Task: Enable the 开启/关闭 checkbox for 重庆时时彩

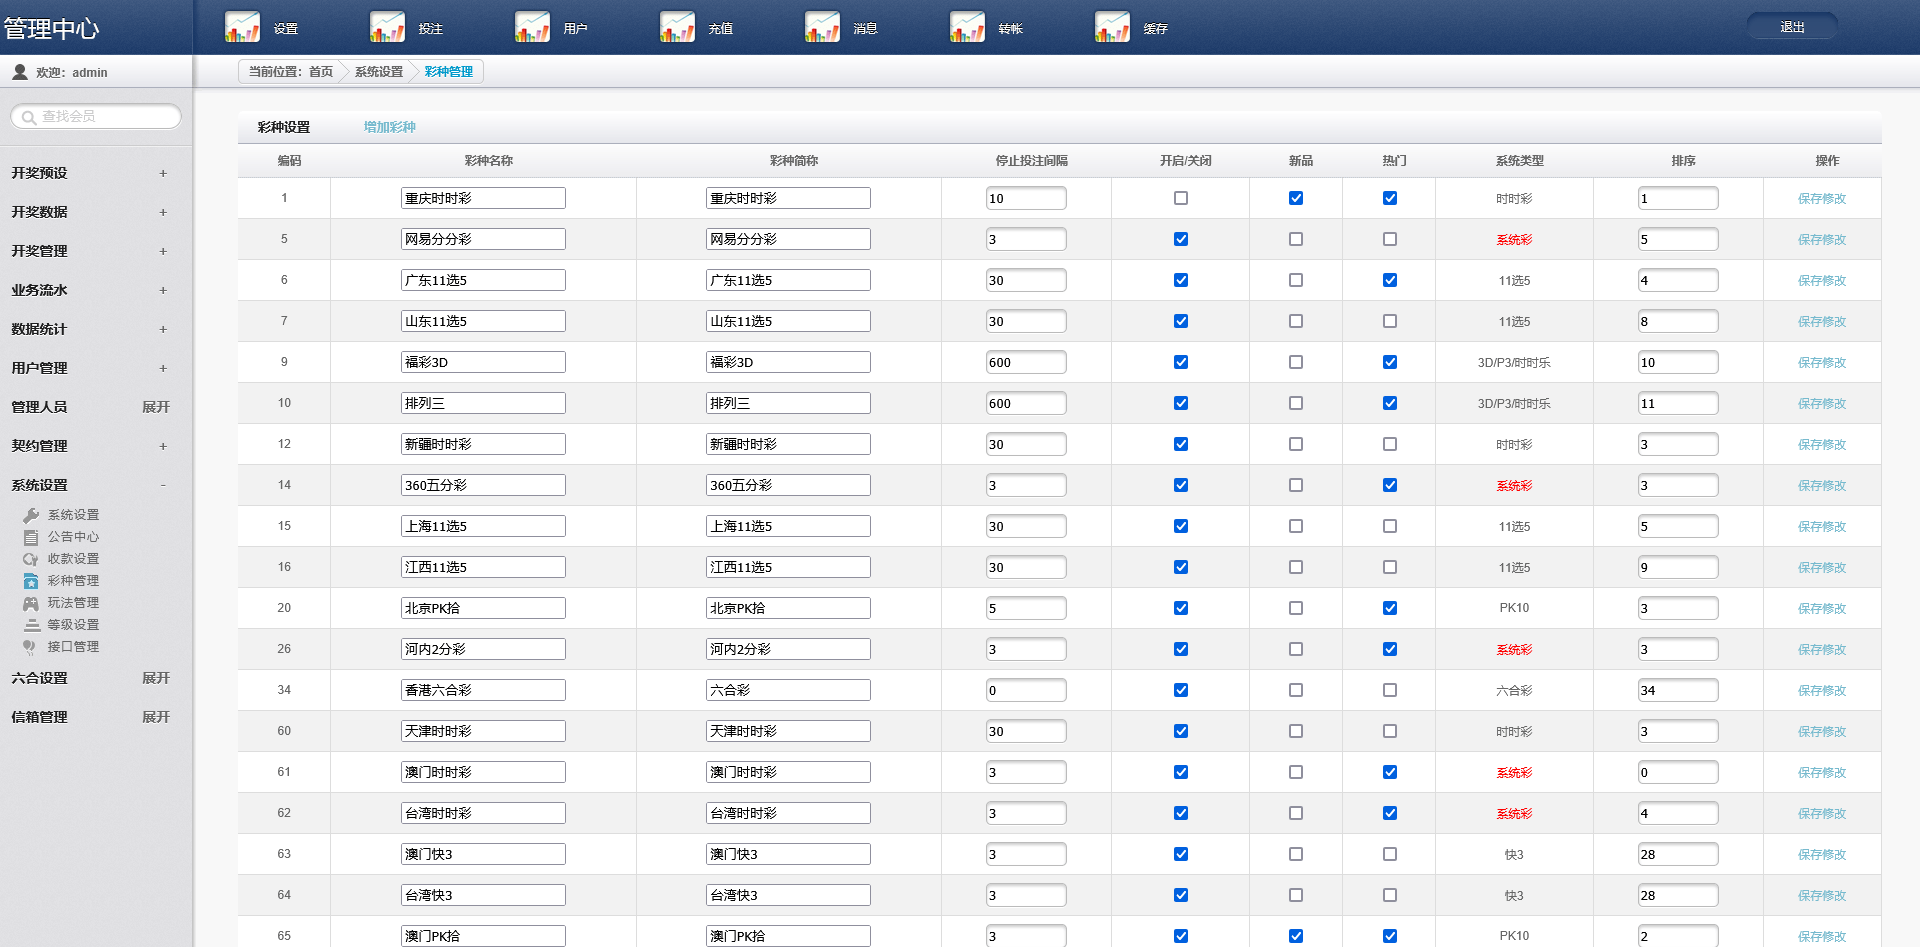Action: (x=1181, y=198)
